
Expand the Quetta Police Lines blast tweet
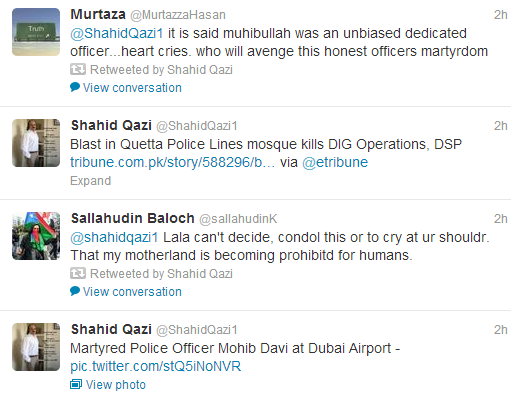click(x=90, y=181)
